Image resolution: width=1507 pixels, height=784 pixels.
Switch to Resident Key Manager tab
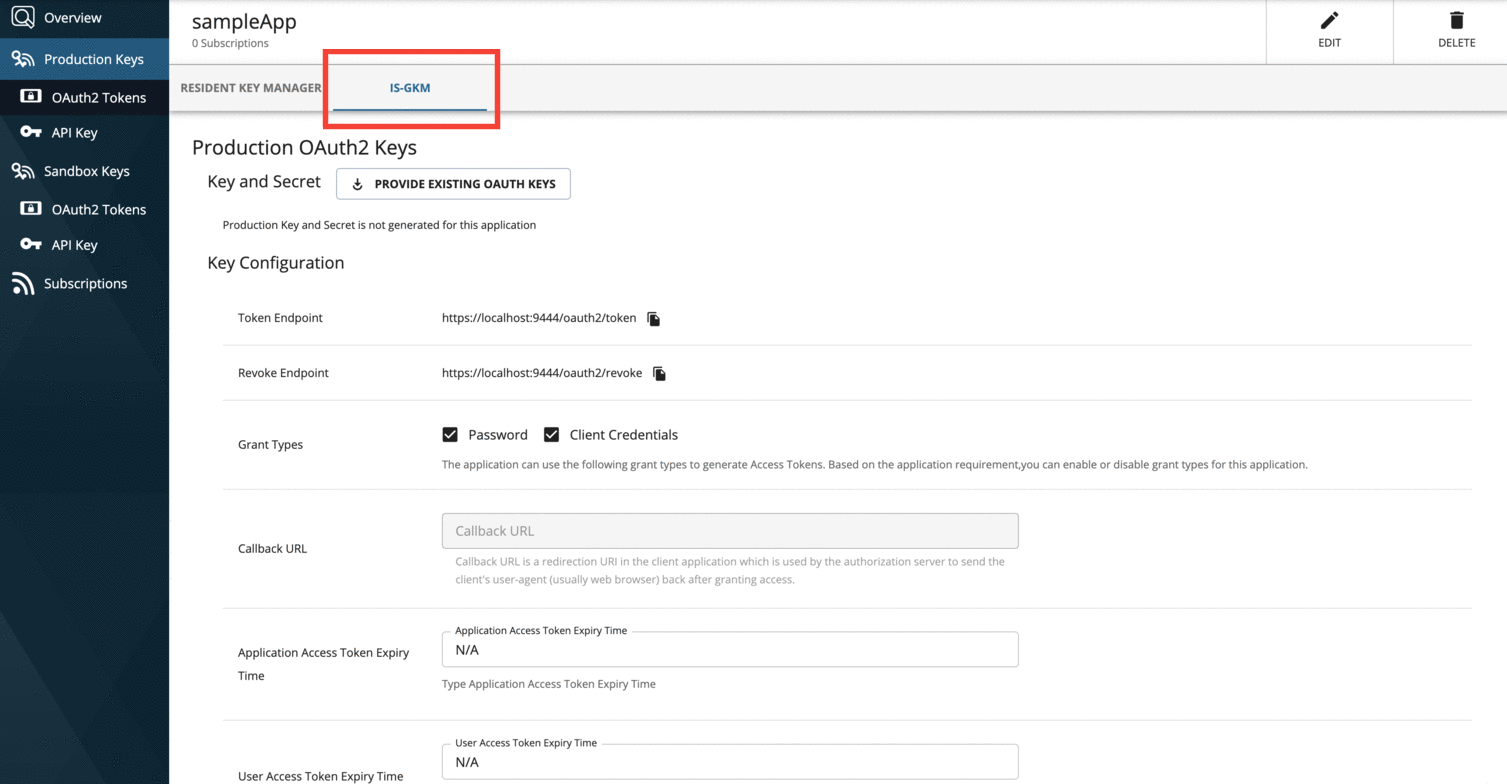pos(251,88)
